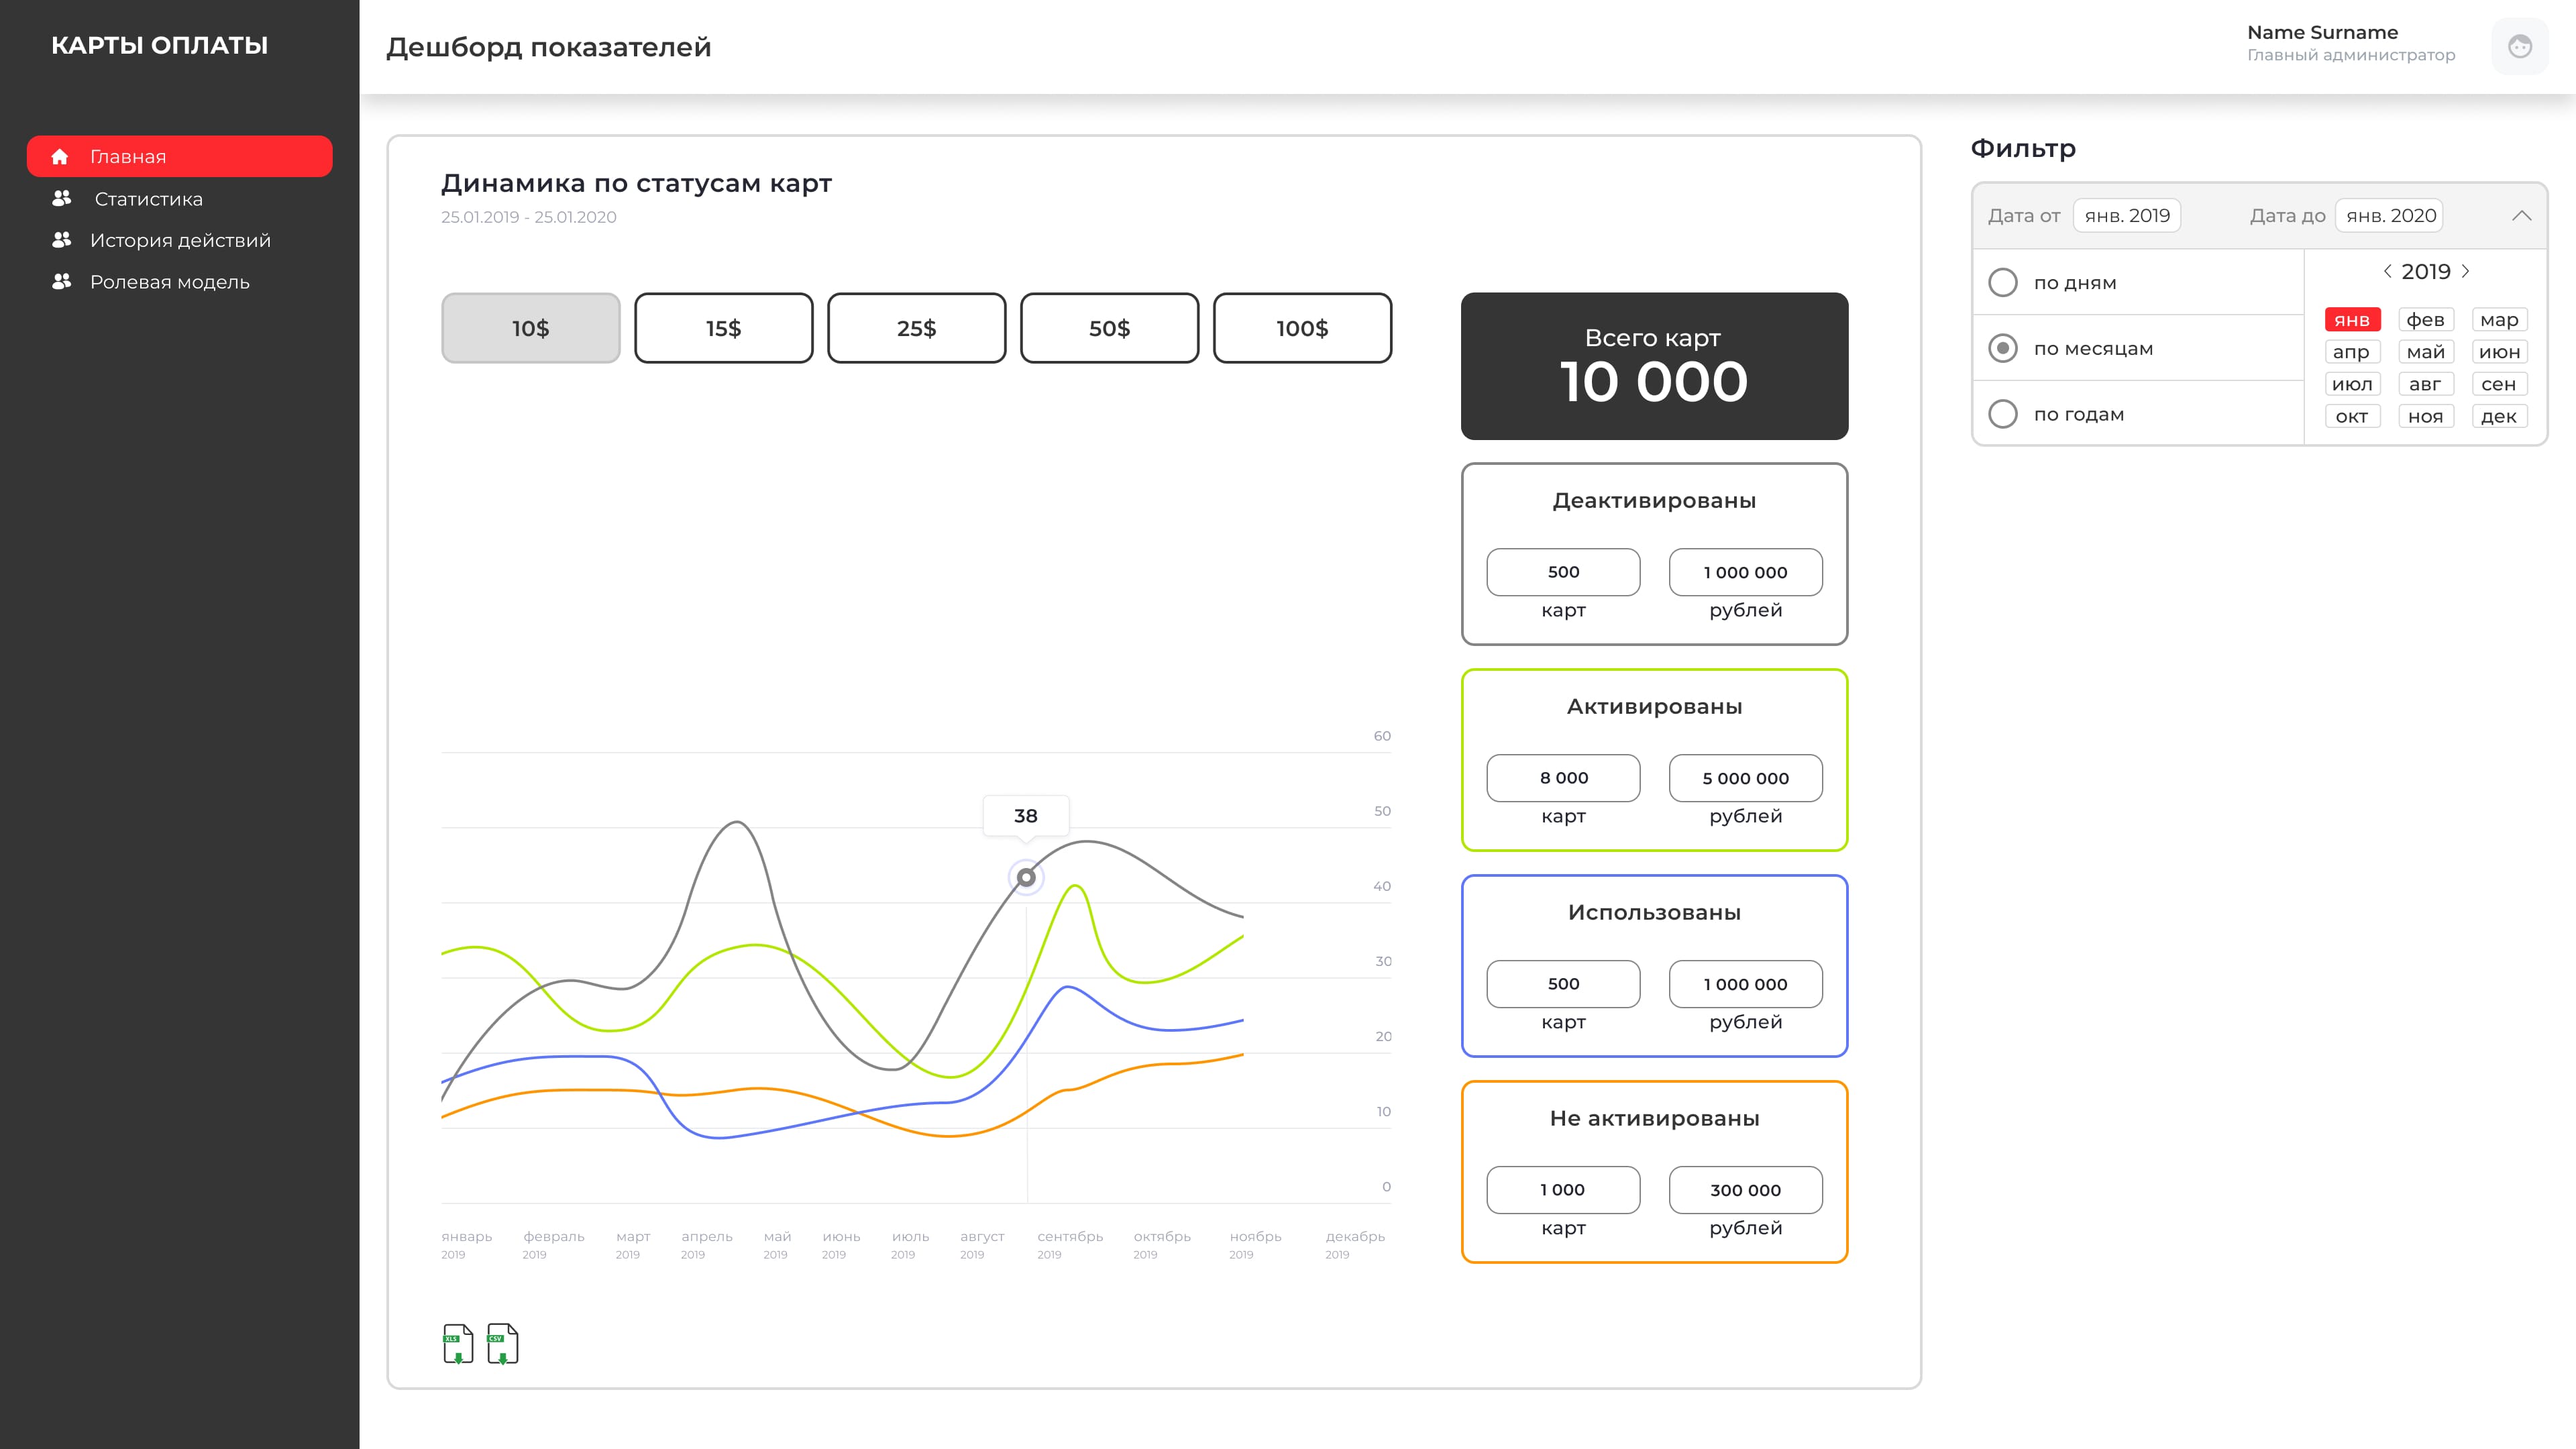
Task: Select the по месяцам radio option
Action: [x=2003, y=348]
